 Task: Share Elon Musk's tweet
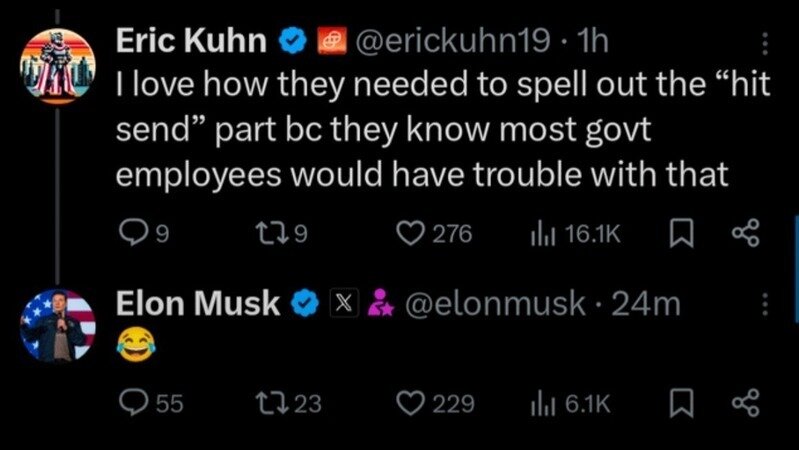[x=745, y=403]
